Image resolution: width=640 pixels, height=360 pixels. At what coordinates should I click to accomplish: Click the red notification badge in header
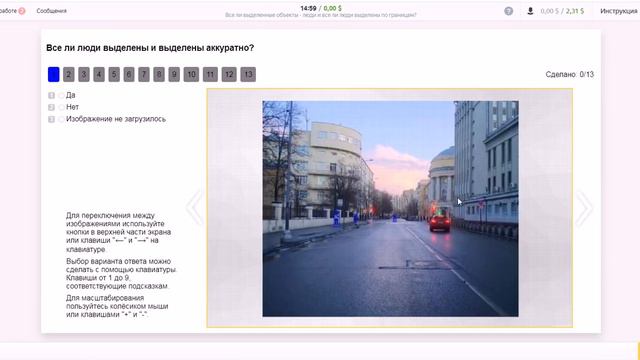coord(22,11)
